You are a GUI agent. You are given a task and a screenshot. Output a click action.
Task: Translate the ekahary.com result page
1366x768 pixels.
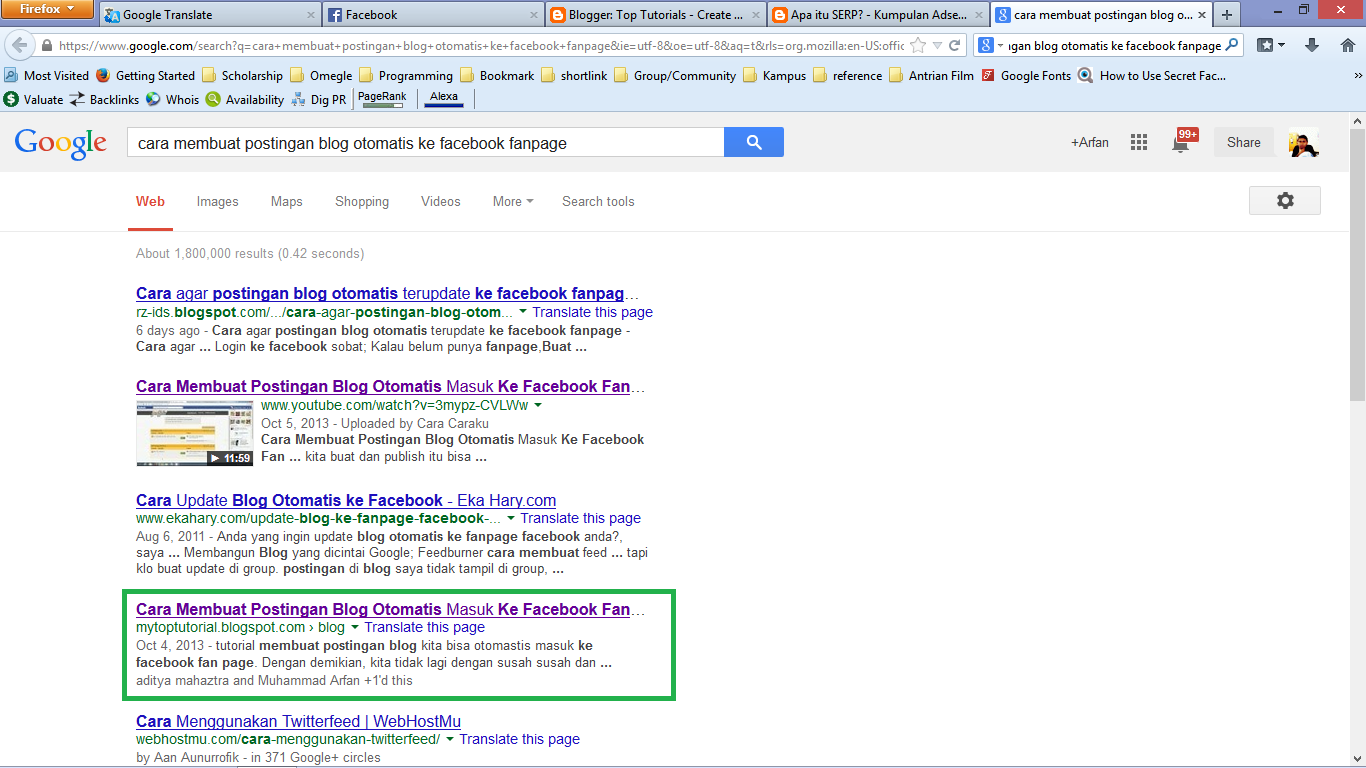(580, 518)
